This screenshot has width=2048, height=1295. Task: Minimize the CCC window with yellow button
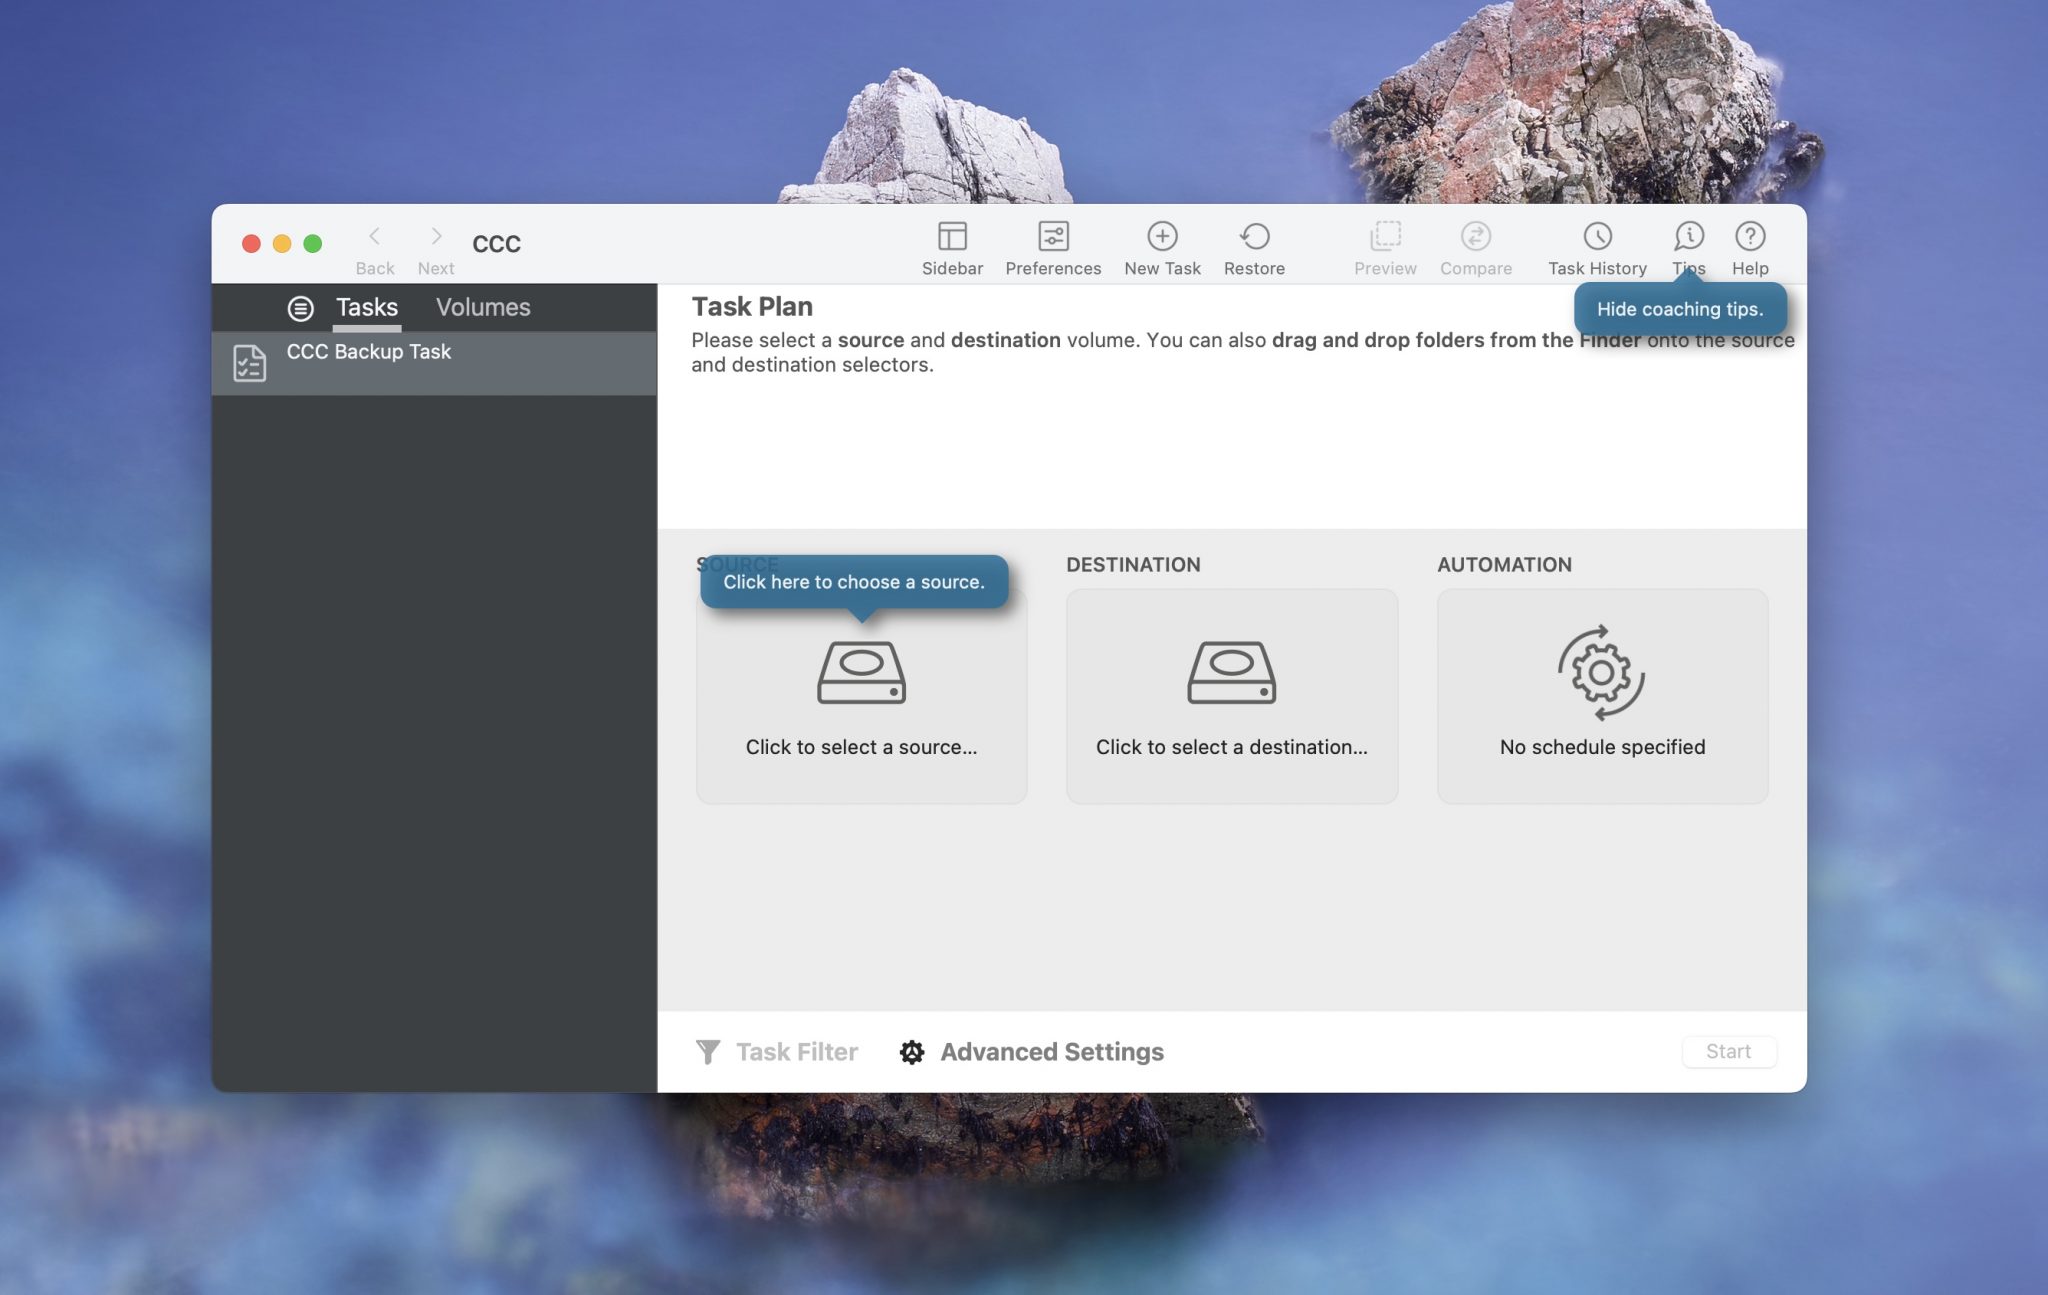tap(282, 243)
